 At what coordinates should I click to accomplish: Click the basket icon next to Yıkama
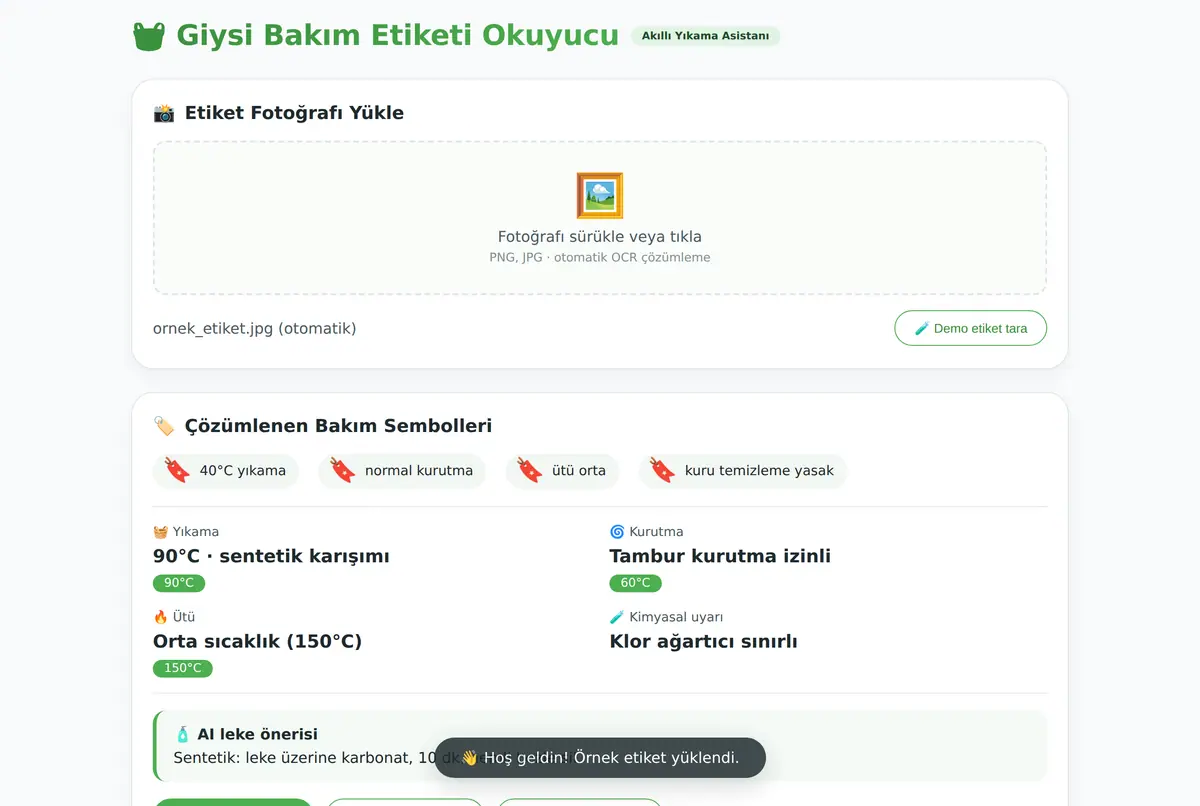point(160,532)
